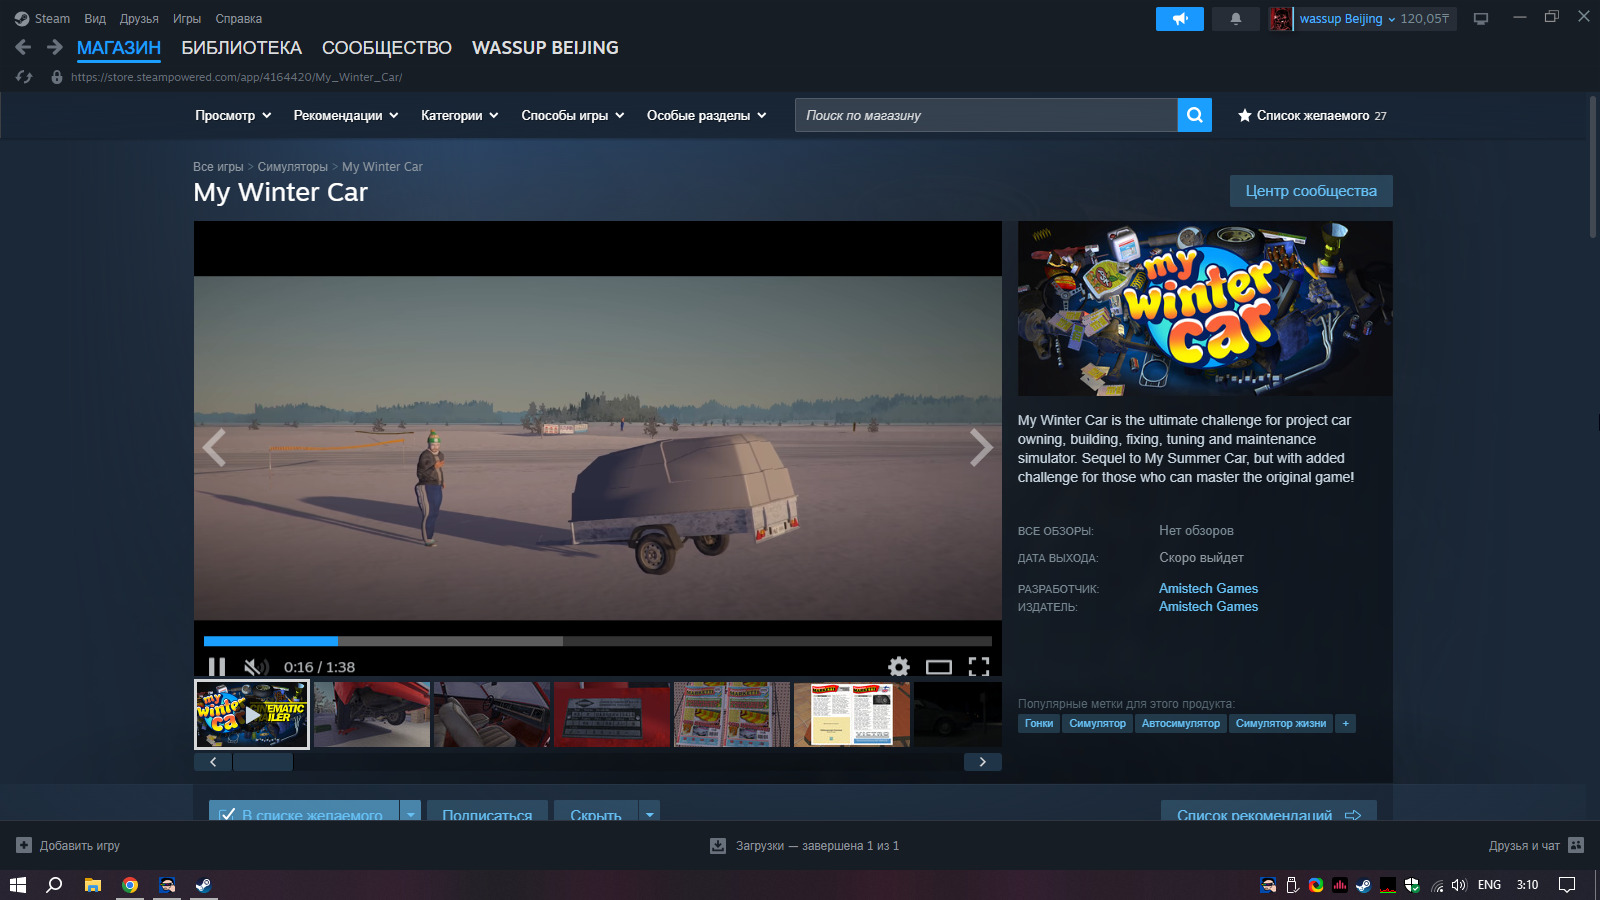Toggle Big Picture mode icon

(1481, 19)
